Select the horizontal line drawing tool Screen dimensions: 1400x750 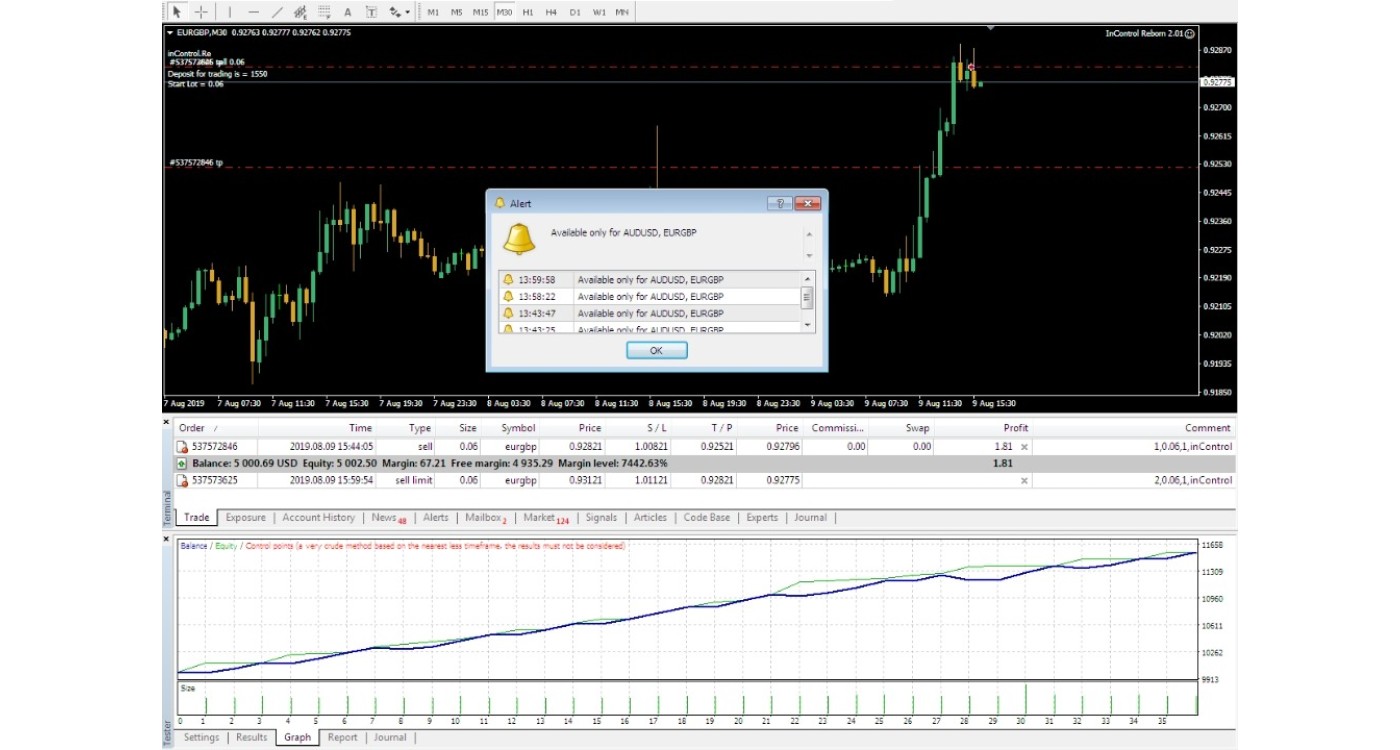coord(253,12)
